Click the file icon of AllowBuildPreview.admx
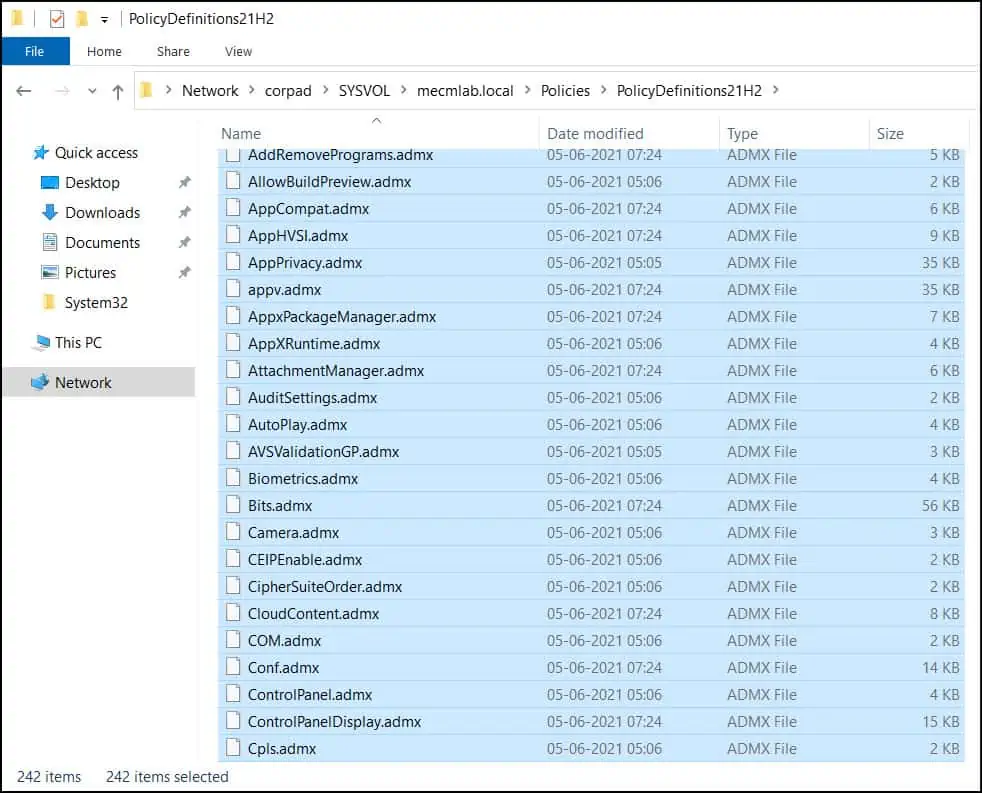The height and width of the screenshot is (793, 982). (233, 181)
